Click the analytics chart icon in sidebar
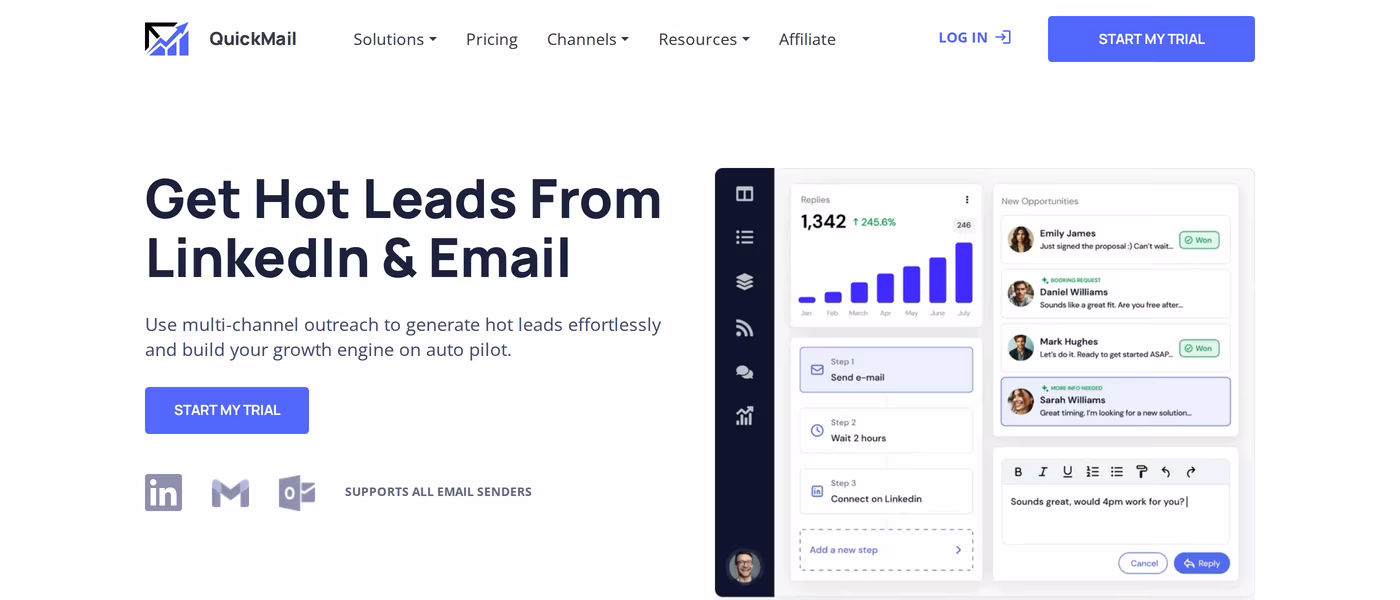The height and width of the screenshot is (600, 1400). [x=744, y=416]
